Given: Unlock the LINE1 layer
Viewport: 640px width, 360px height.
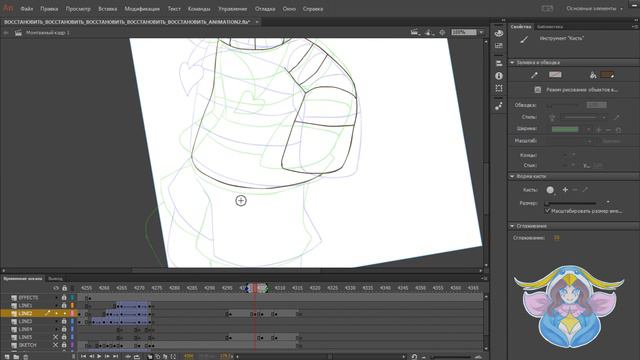Looking at the screenshot, I should click(64, 306).
